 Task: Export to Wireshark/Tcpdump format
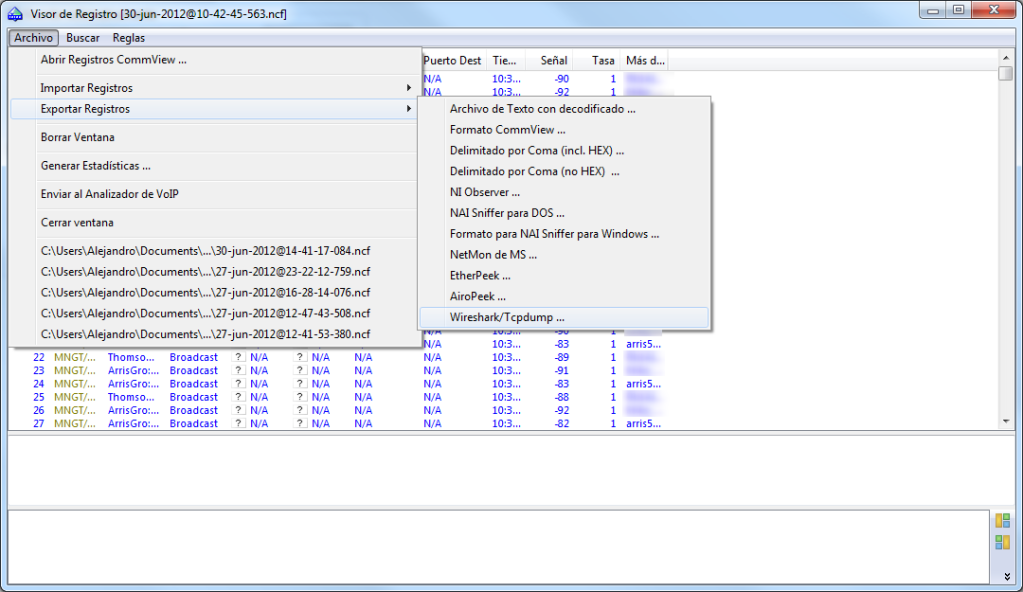click(564, 318)
